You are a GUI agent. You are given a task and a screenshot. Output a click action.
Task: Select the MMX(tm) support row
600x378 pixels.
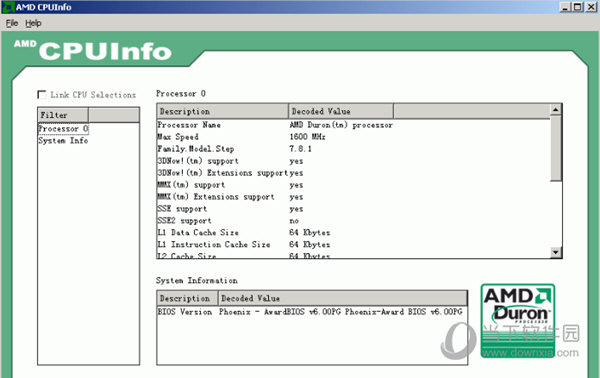[x=353, y=185]
